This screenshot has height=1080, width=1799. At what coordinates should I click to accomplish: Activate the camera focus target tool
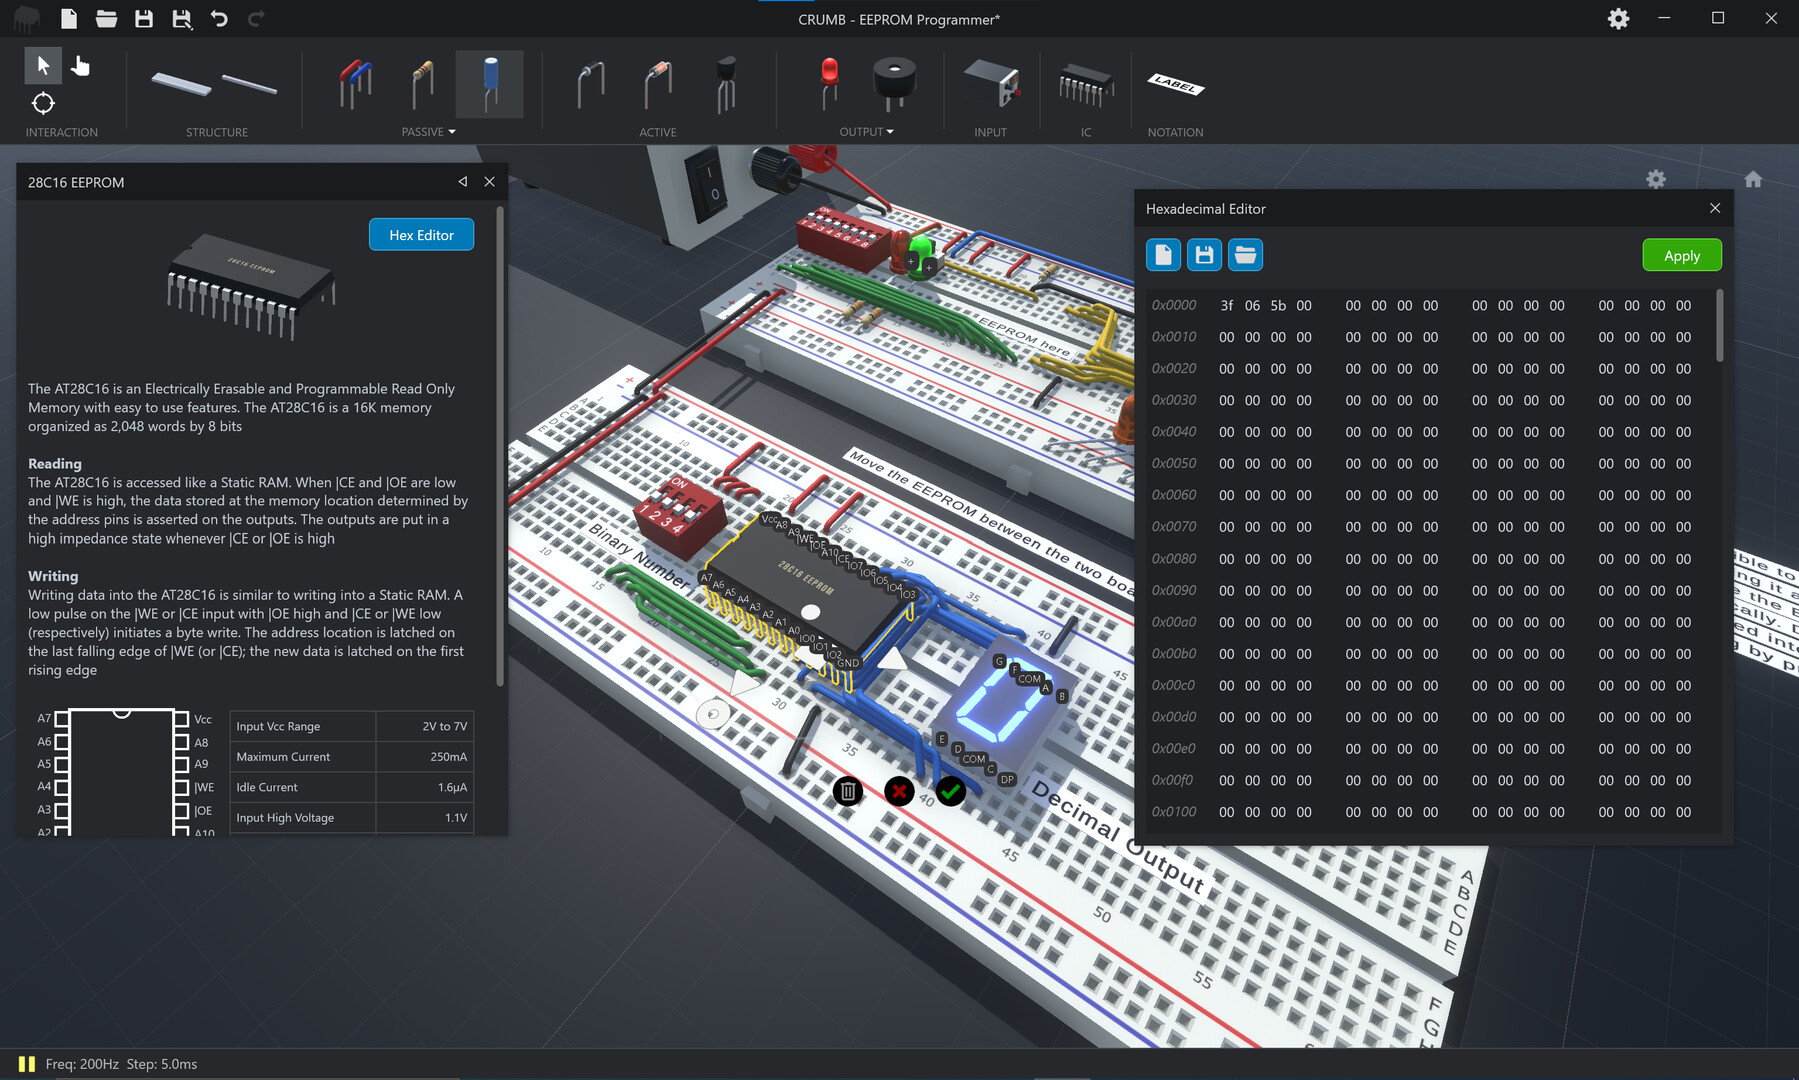43,103
